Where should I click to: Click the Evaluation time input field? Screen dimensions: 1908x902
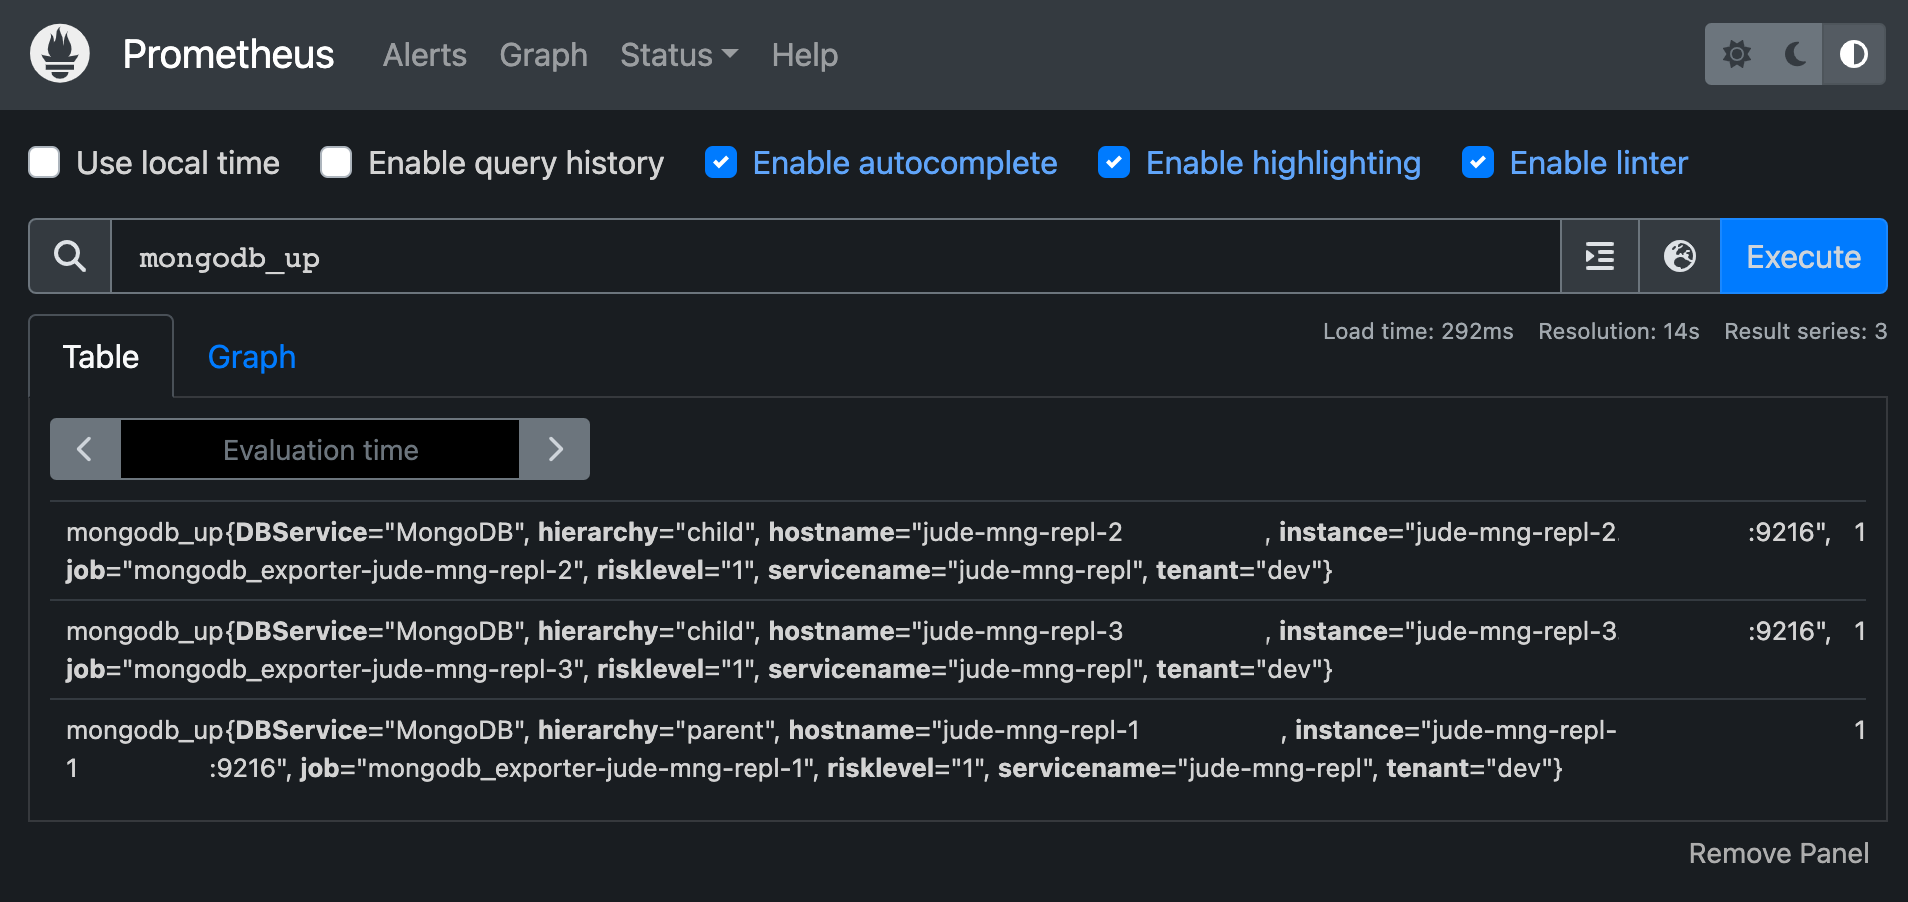coord(320,449)
